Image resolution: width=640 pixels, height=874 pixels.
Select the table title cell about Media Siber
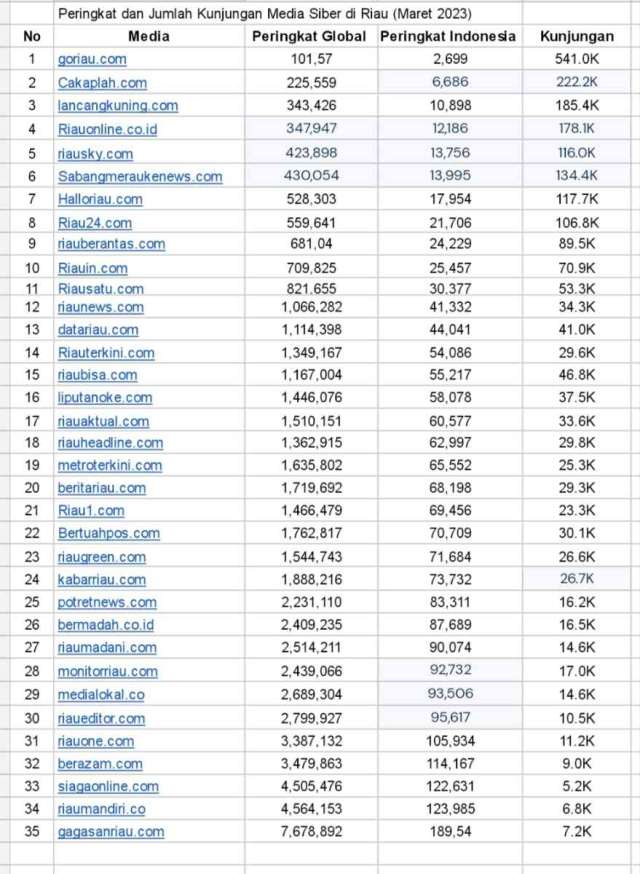[x=265, y=14]
